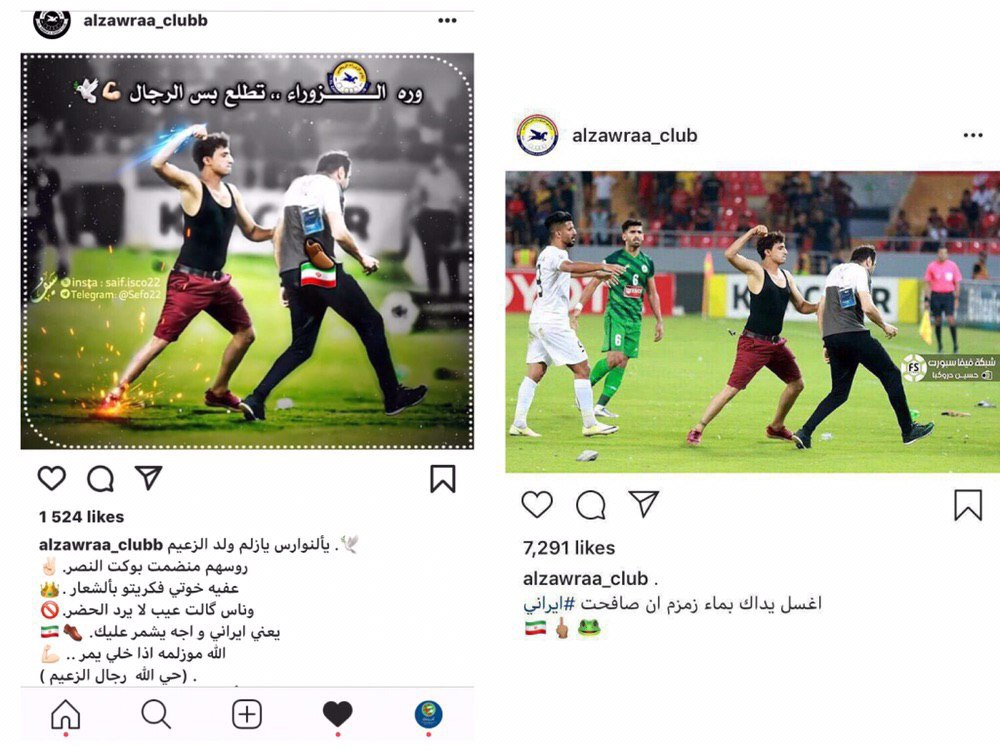Screen dimensions: 1000x750
Task: Like the alzawraa_club post with heart icon
Action: (537, 504)
